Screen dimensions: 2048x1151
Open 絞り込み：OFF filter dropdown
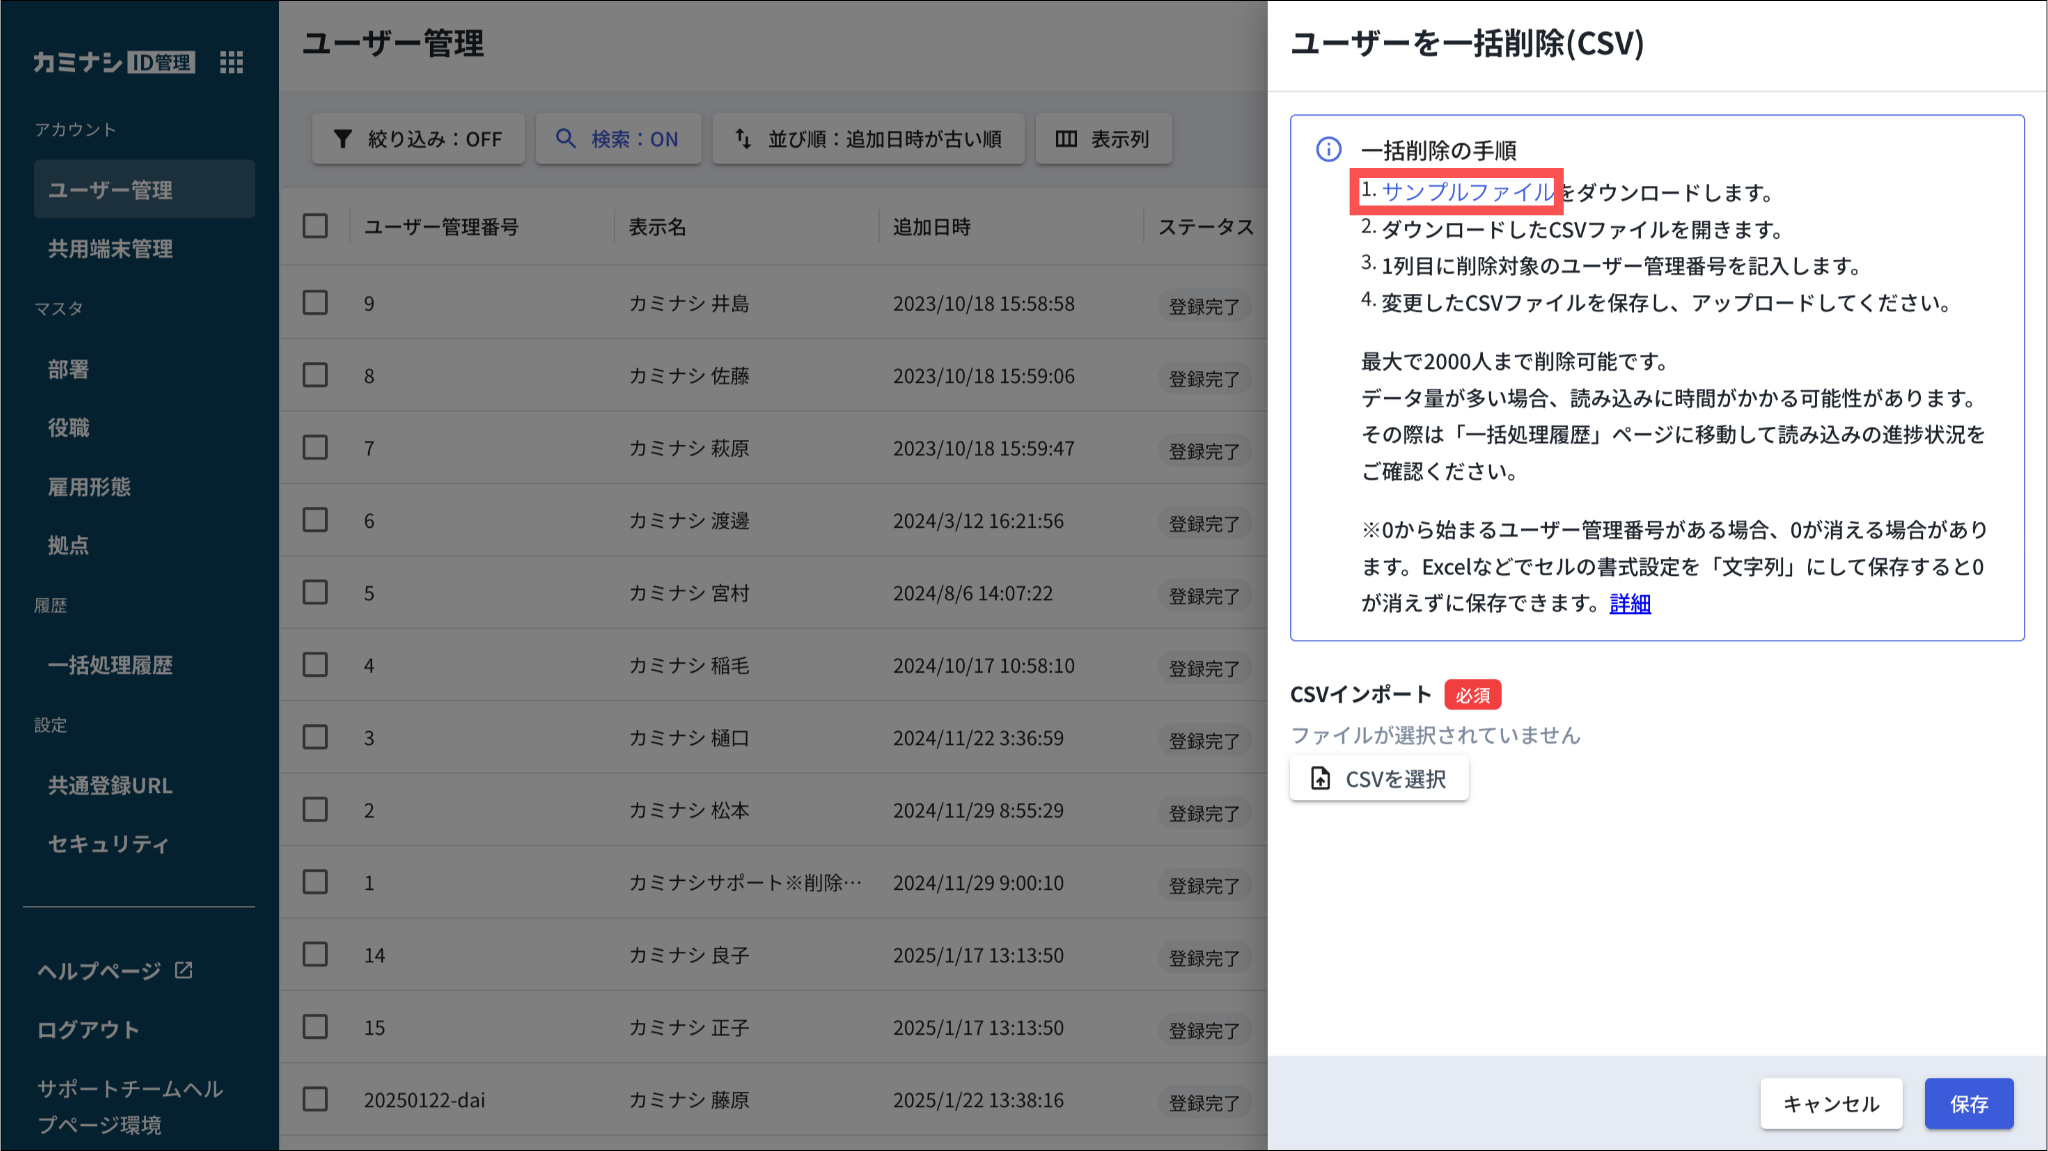point(418,139)
